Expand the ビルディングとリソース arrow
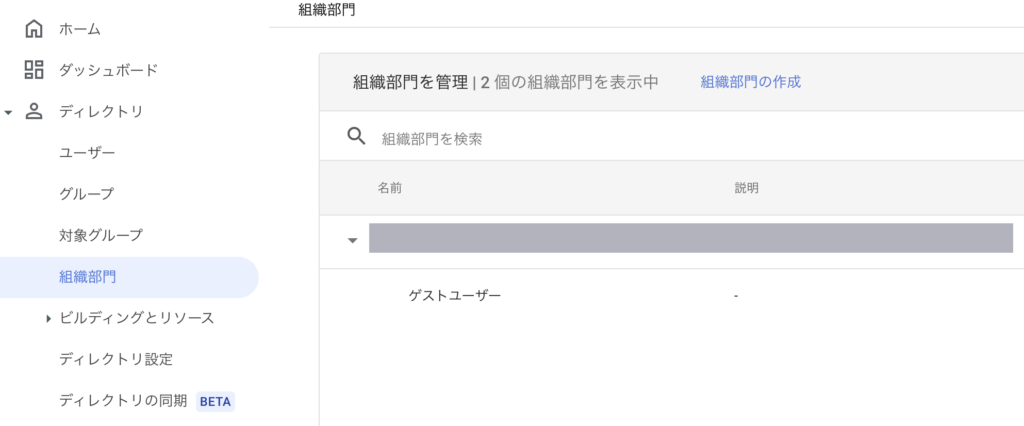The image size is (1024, 426). (48, 319)
